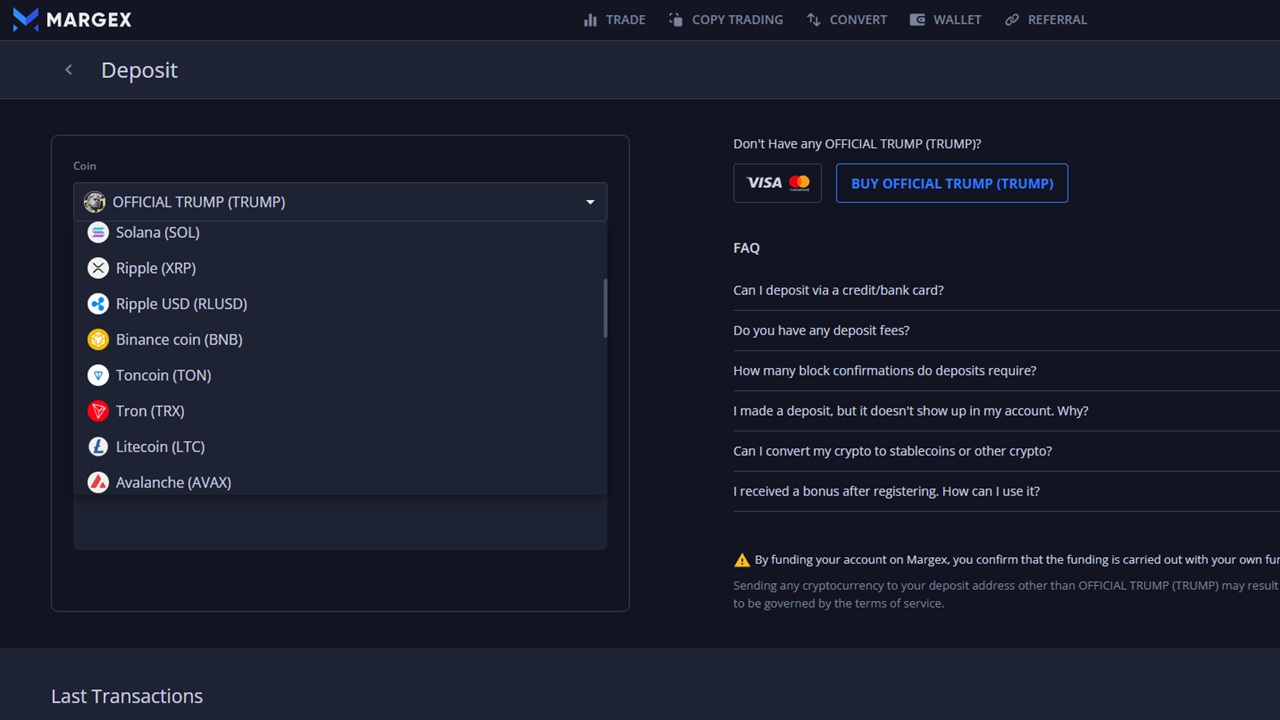Click the Ripple XRP coin icon
This screenshot has height=720, width=1280.
[98, 268]
